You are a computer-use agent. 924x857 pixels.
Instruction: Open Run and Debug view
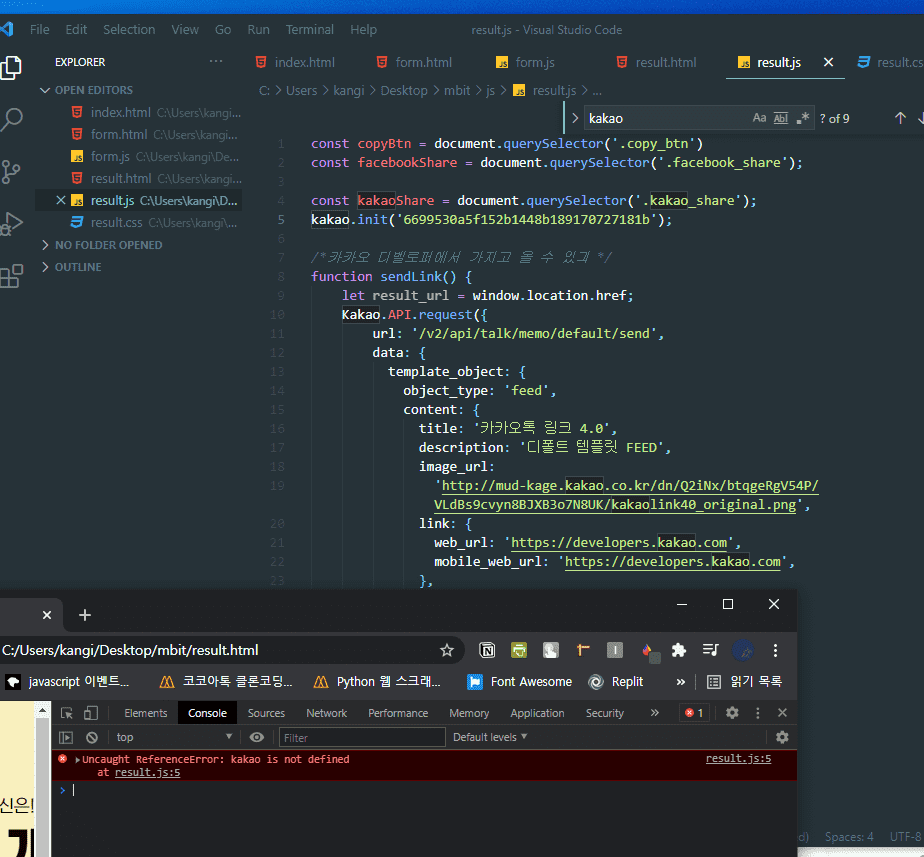tap(11, 223)
